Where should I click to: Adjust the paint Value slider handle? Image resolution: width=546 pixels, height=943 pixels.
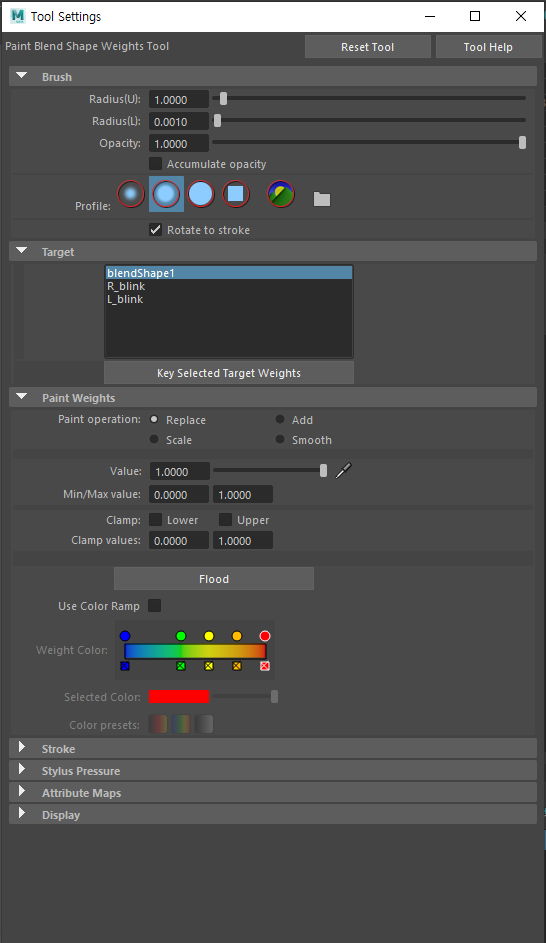tap(324, 471)
